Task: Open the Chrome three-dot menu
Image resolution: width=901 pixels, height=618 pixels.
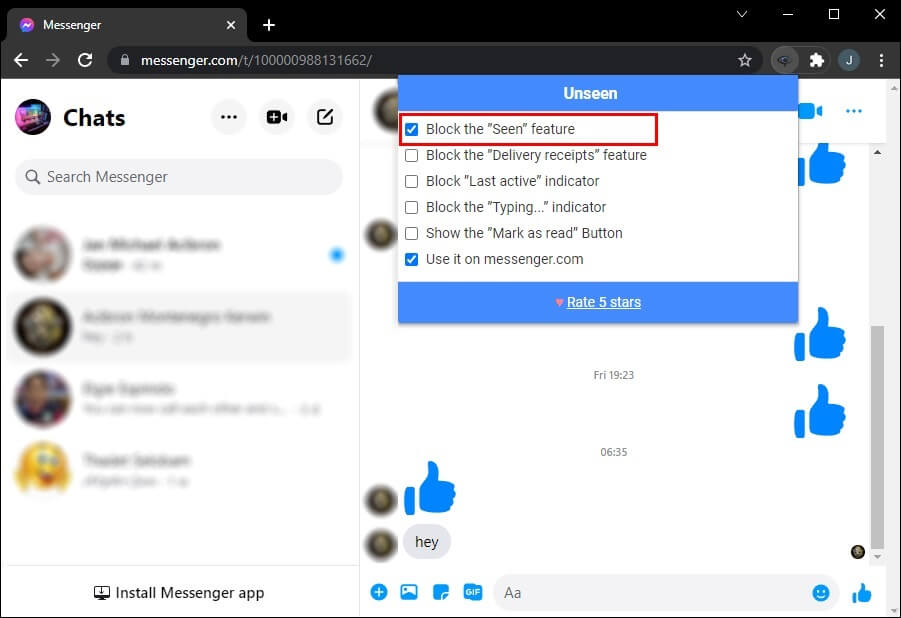Action: click(x=881, y=60)
